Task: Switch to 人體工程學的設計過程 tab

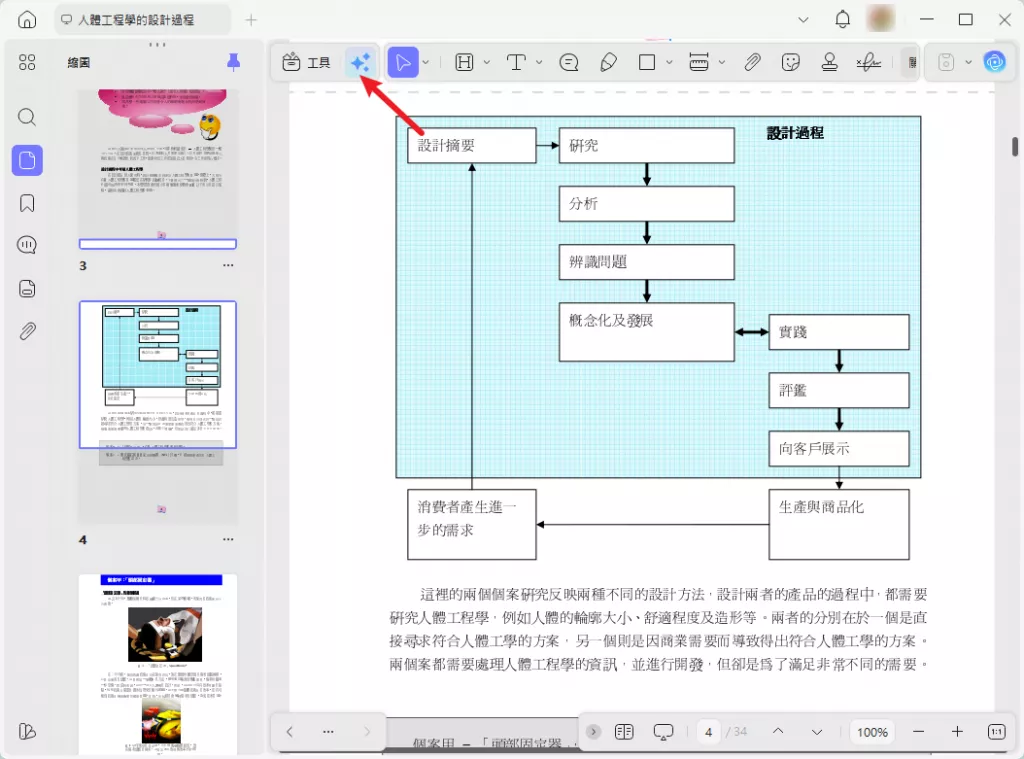Action: click(143, 20)
